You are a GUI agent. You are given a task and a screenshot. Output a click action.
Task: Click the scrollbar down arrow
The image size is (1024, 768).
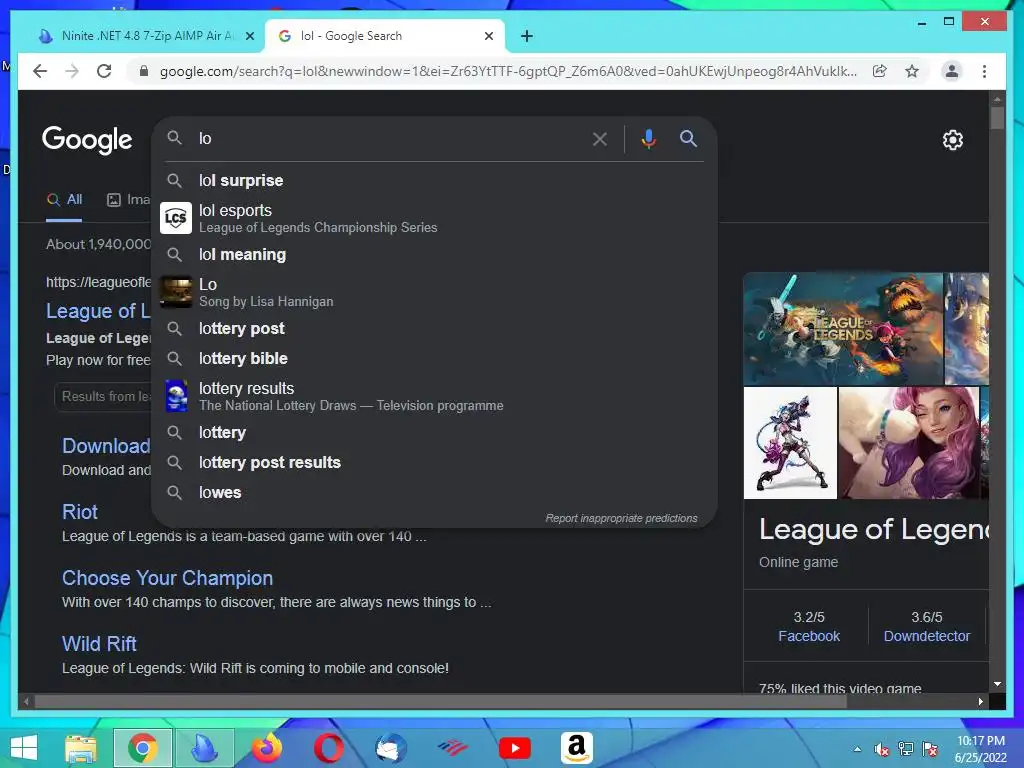pos(997,684)
